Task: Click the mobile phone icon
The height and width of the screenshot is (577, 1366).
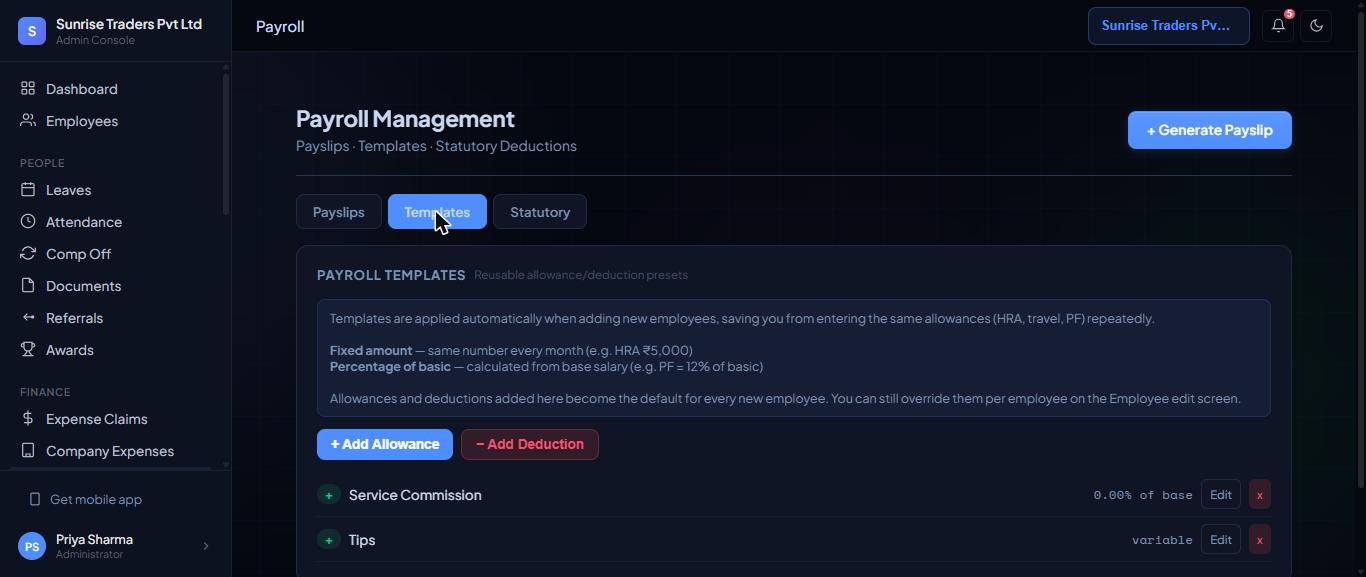Action: pyautogui.click(x=35, y=499)
